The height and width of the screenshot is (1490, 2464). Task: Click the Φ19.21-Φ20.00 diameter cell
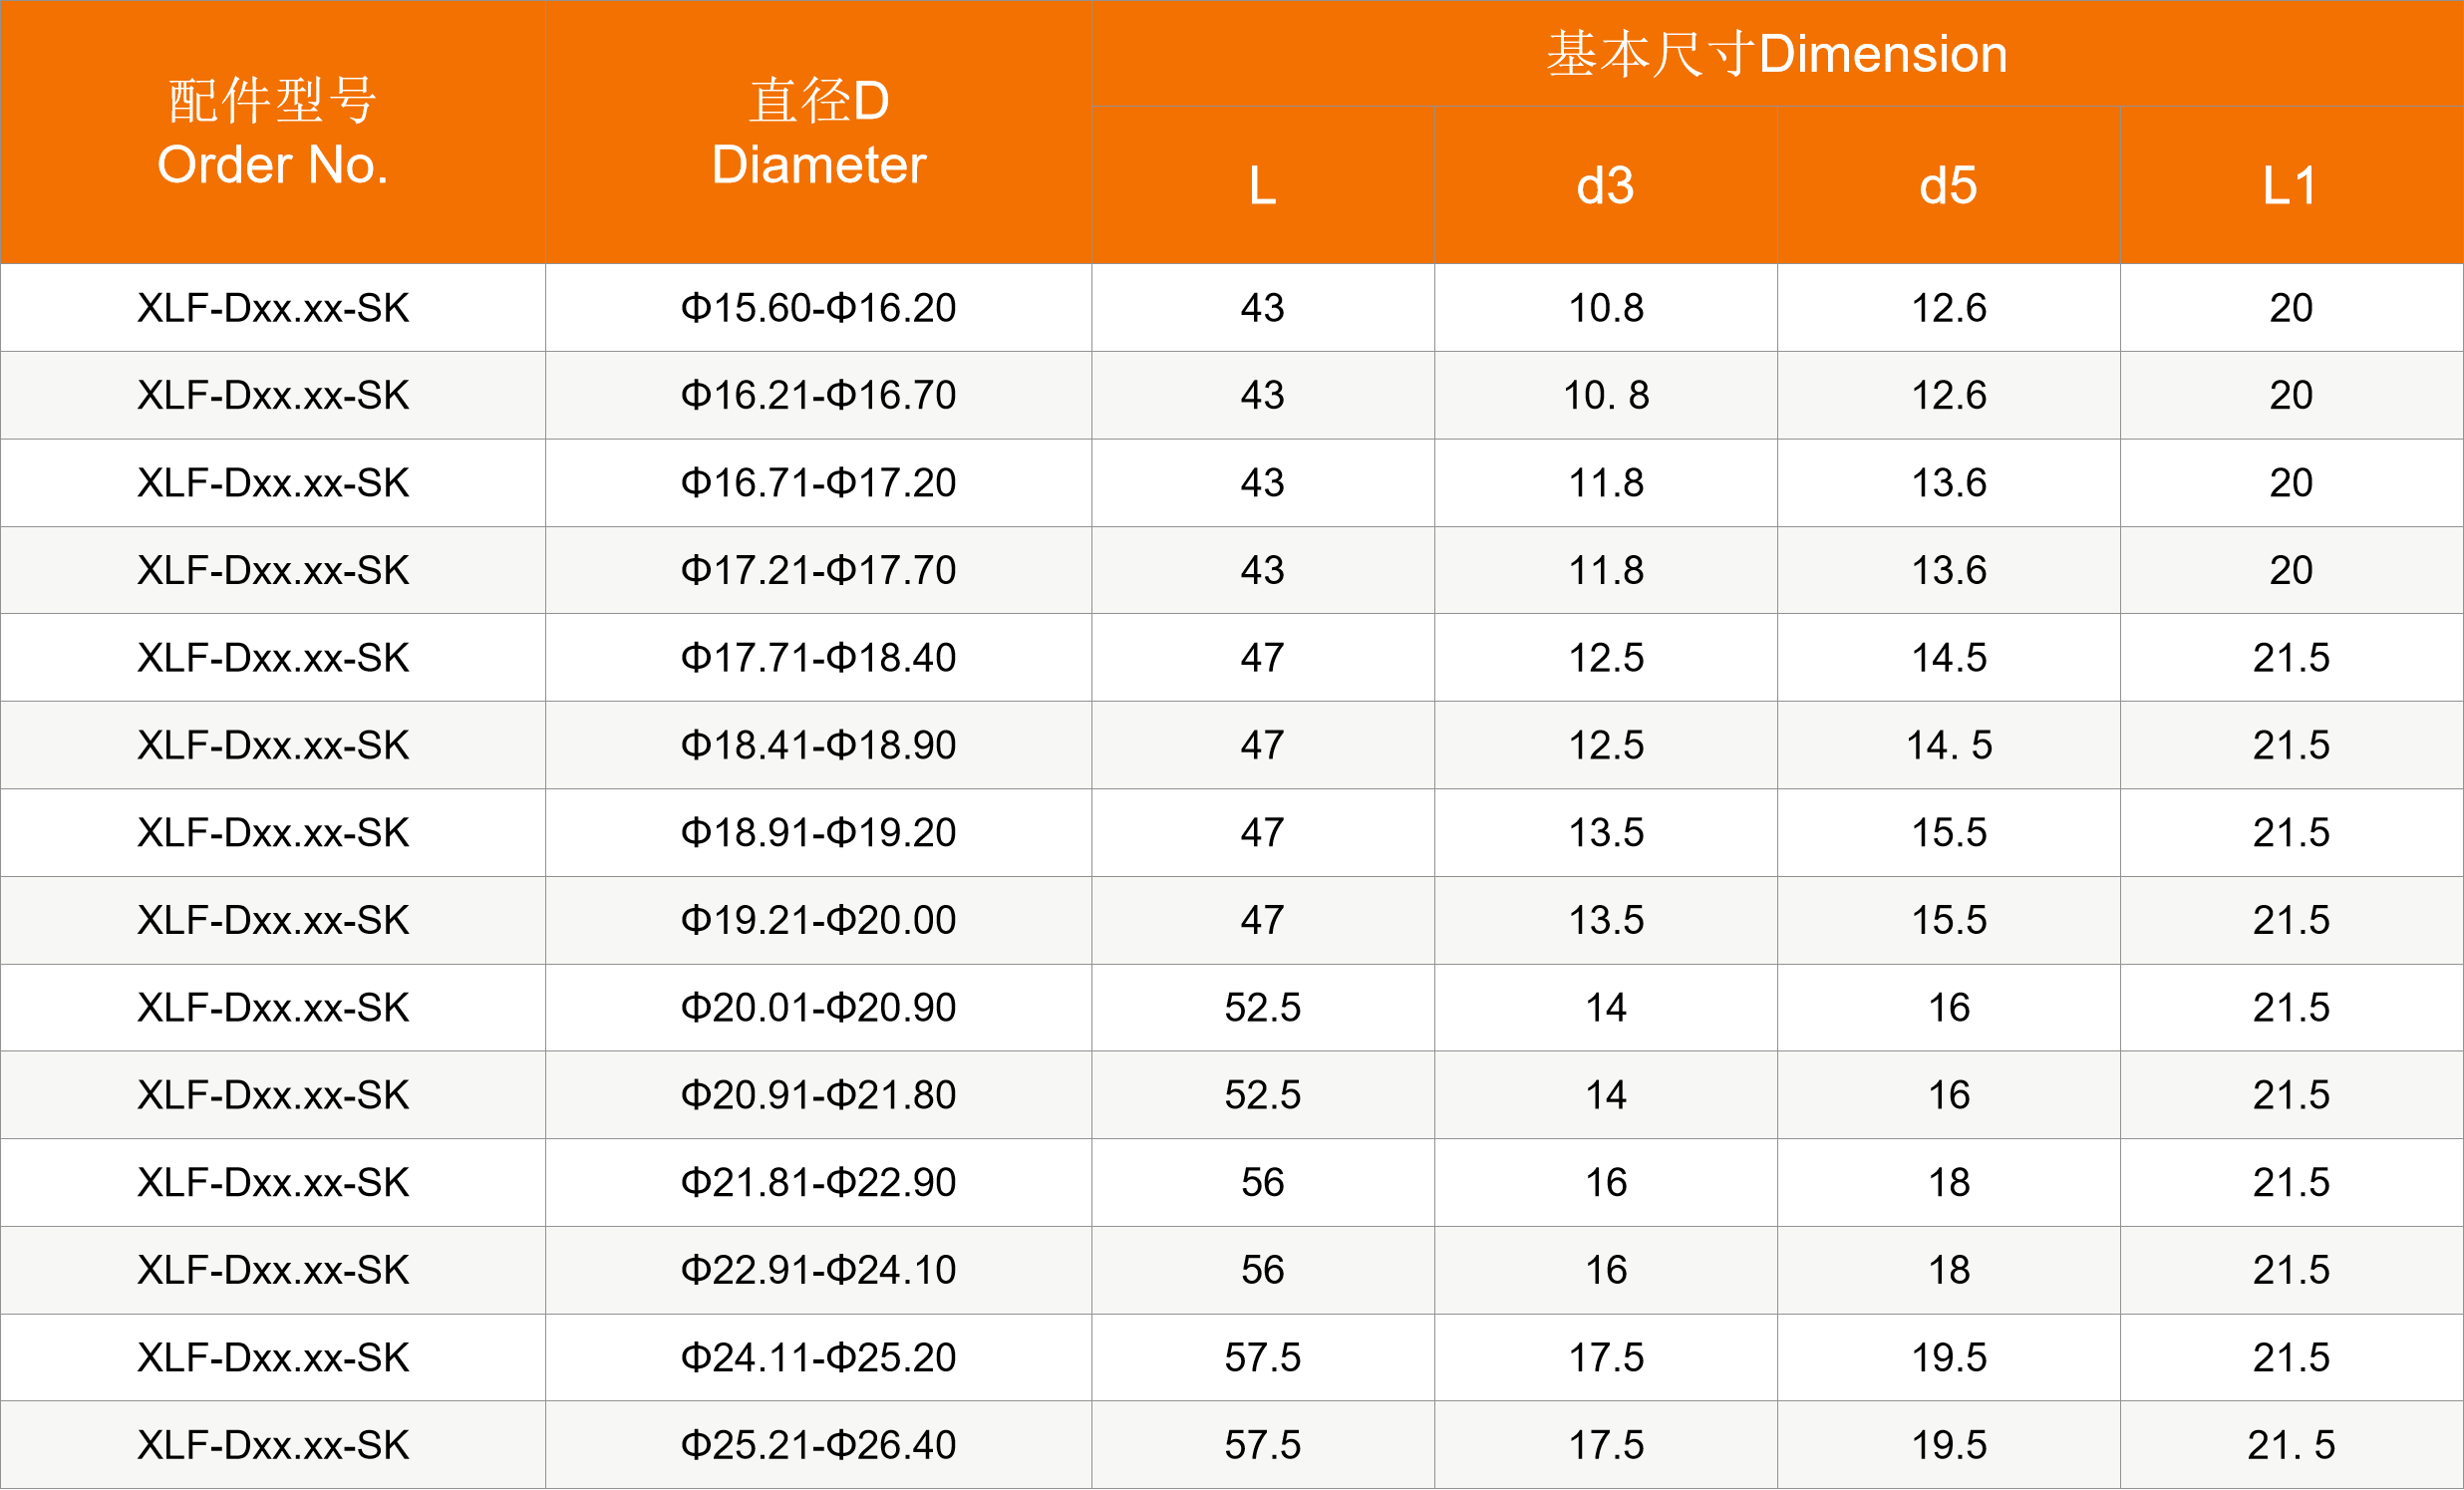(x=818, y=920)
